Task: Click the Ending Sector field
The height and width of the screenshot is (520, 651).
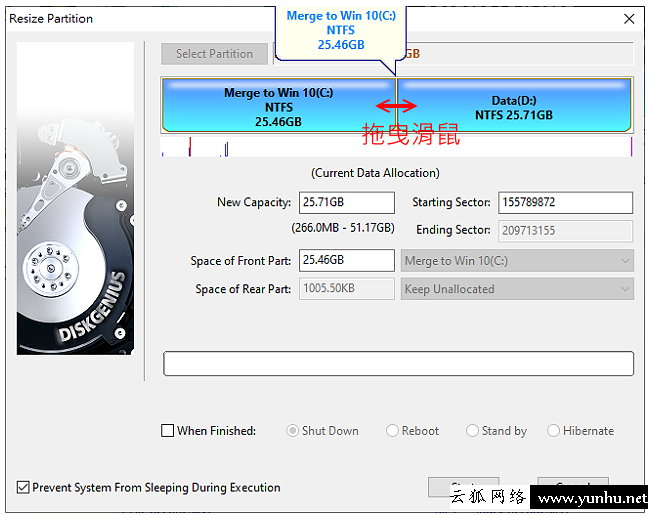Action: (565, 231)
